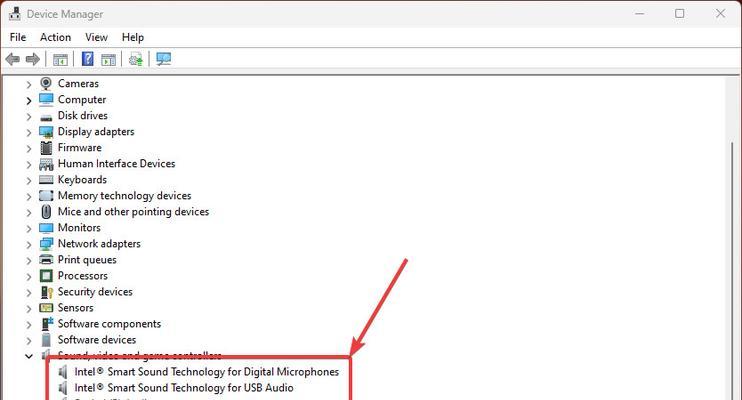
Task: Click the Monitors icon
Action: tap(46, 228)
